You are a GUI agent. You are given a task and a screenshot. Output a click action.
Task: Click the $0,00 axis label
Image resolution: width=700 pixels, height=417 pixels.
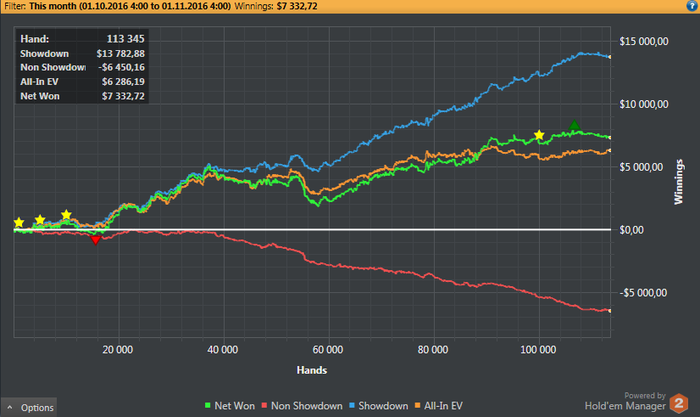click(x=631, y=230)
